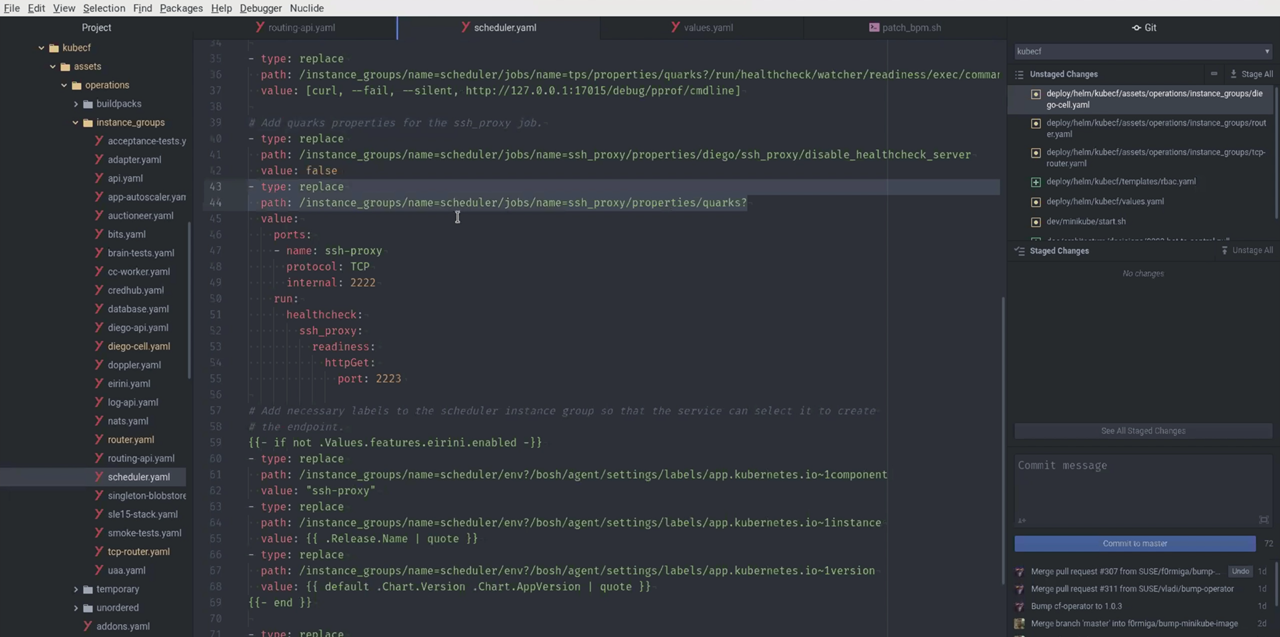Viewport: 1280px width, 637px height.
Task: Click the add co-author icon in commit box
Action: click(1021, 520)
